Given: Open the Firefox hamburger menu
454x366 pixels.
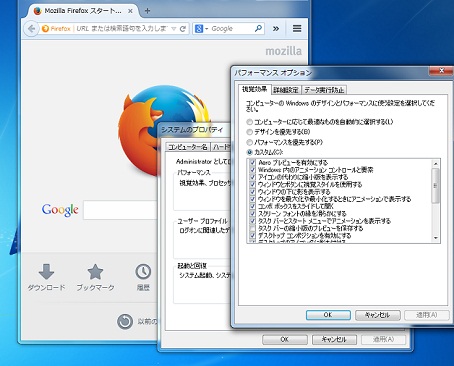Looking at the screenshot, I should pos(297,29).
